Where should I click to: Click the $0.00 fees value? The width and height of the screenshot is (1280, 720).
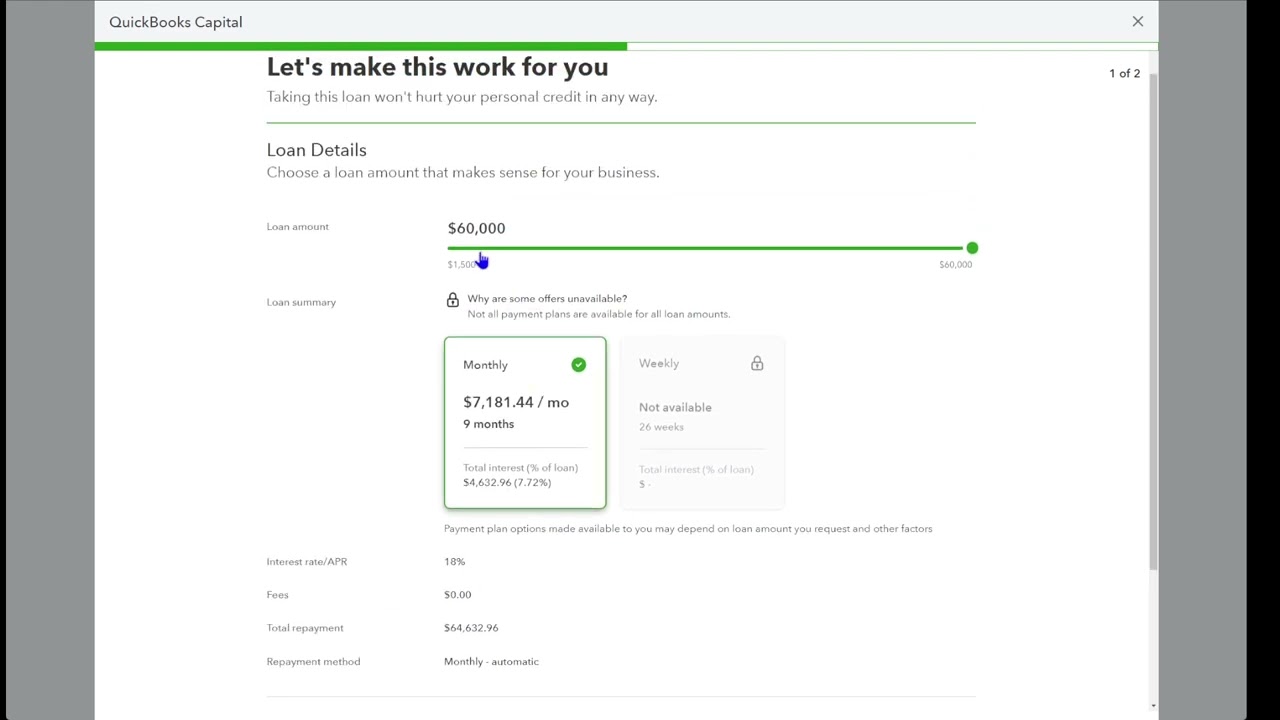(x=457, y=595)
